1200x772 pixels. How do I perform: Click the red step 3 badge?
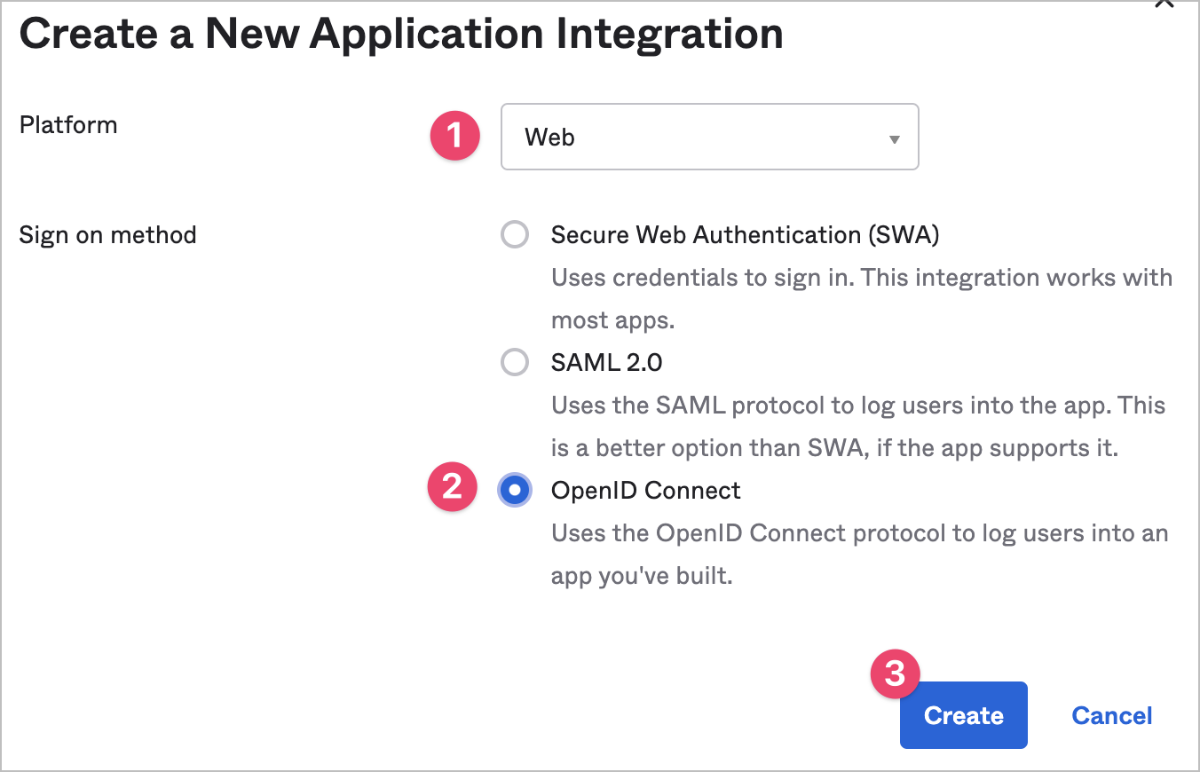(x=894, y=673)
